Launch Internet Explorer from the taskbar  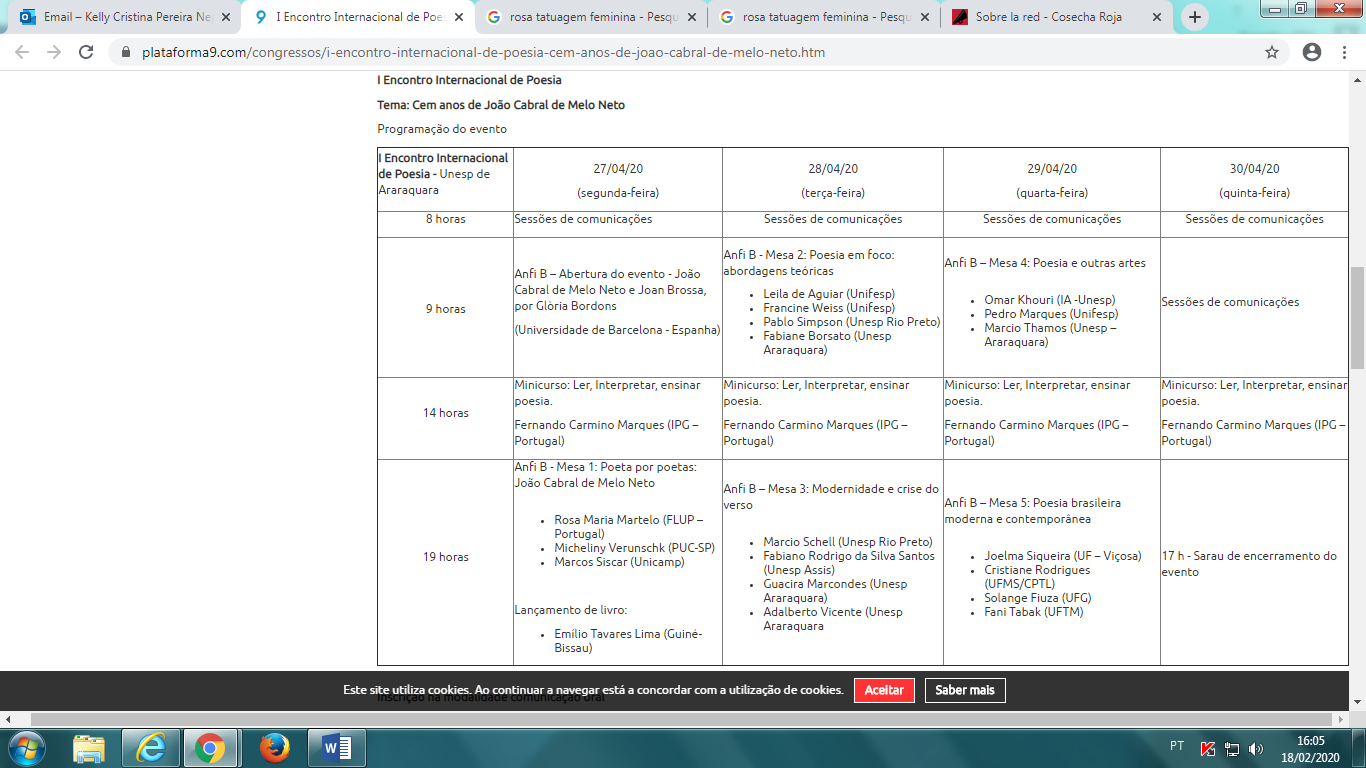pyautogui.click(x=151, y=748)
